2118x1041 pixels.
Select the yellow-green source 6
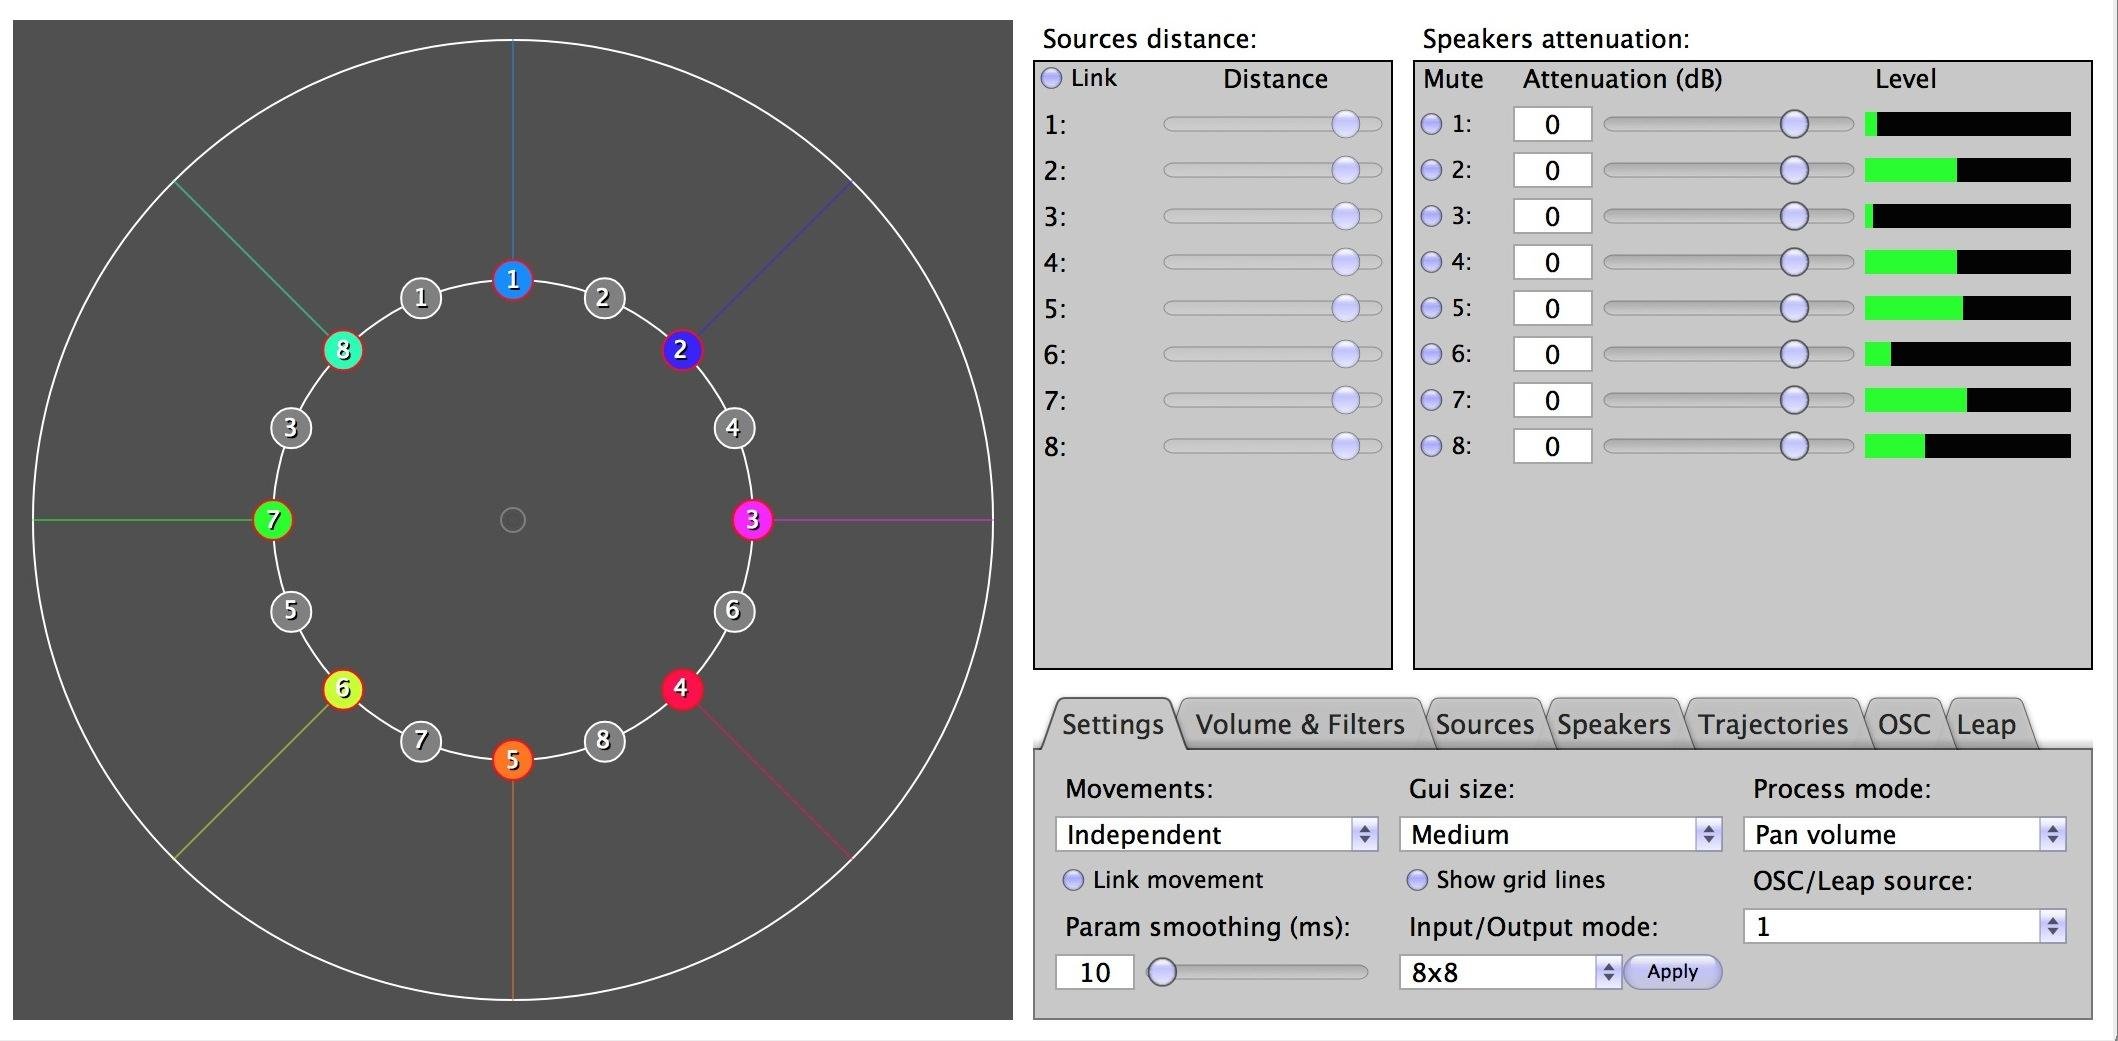coord(342,688)
